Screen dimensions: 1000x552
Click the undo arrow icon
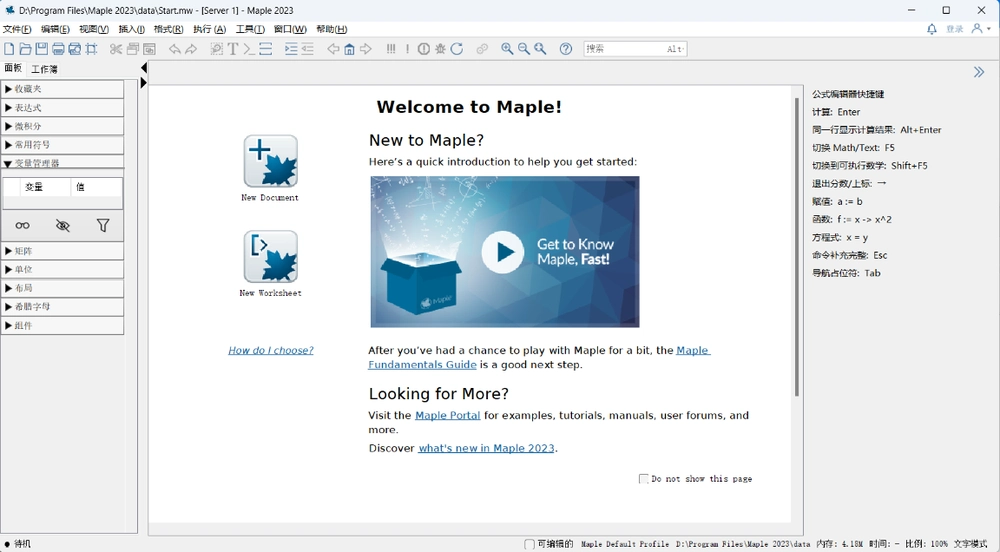[174, 49]
